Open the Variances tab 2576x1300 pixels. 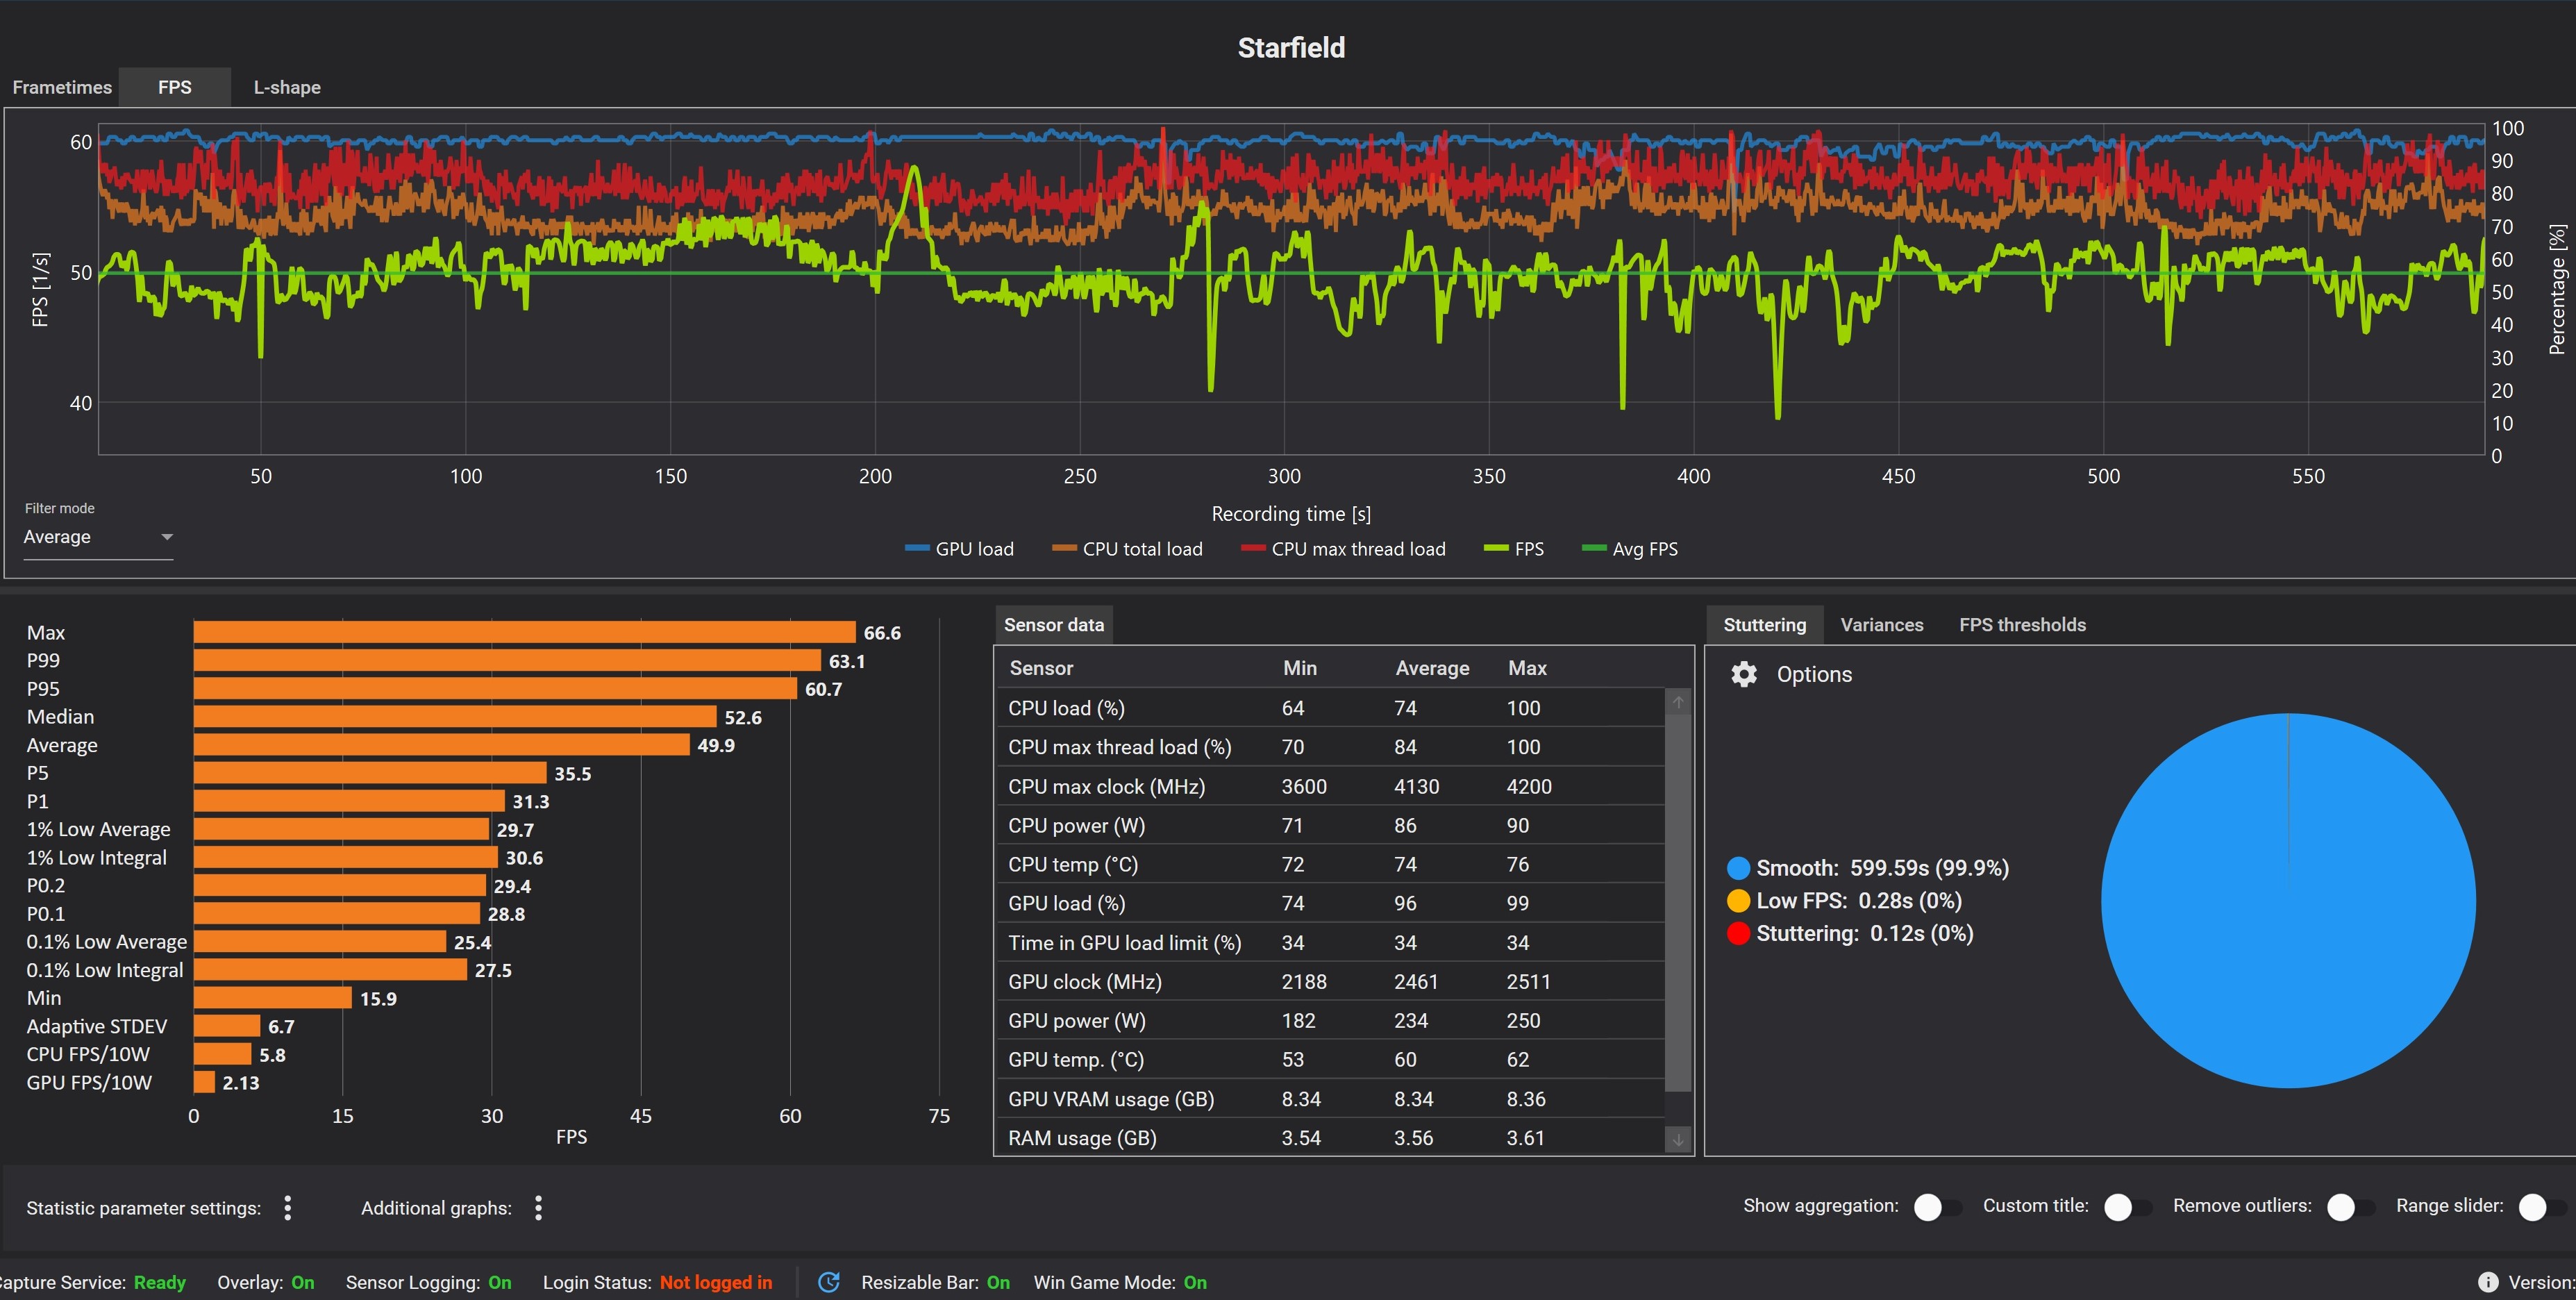(x=1881, y=625)
